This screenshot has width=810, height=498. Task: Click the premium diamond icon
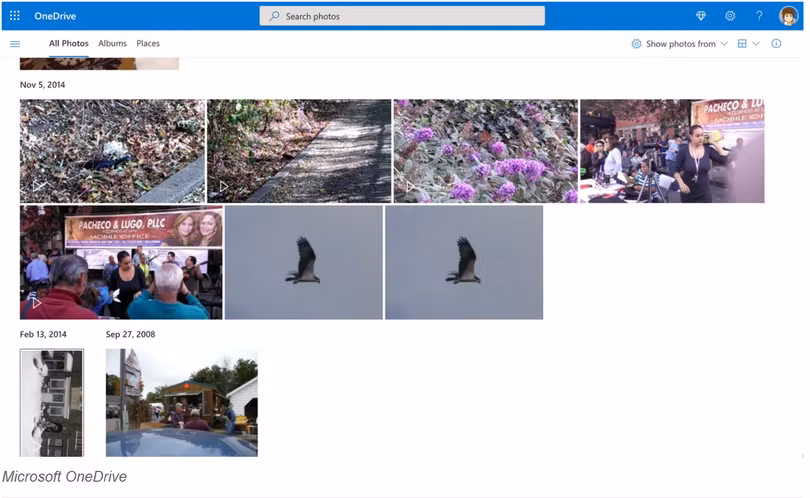[x=701, y=16]
